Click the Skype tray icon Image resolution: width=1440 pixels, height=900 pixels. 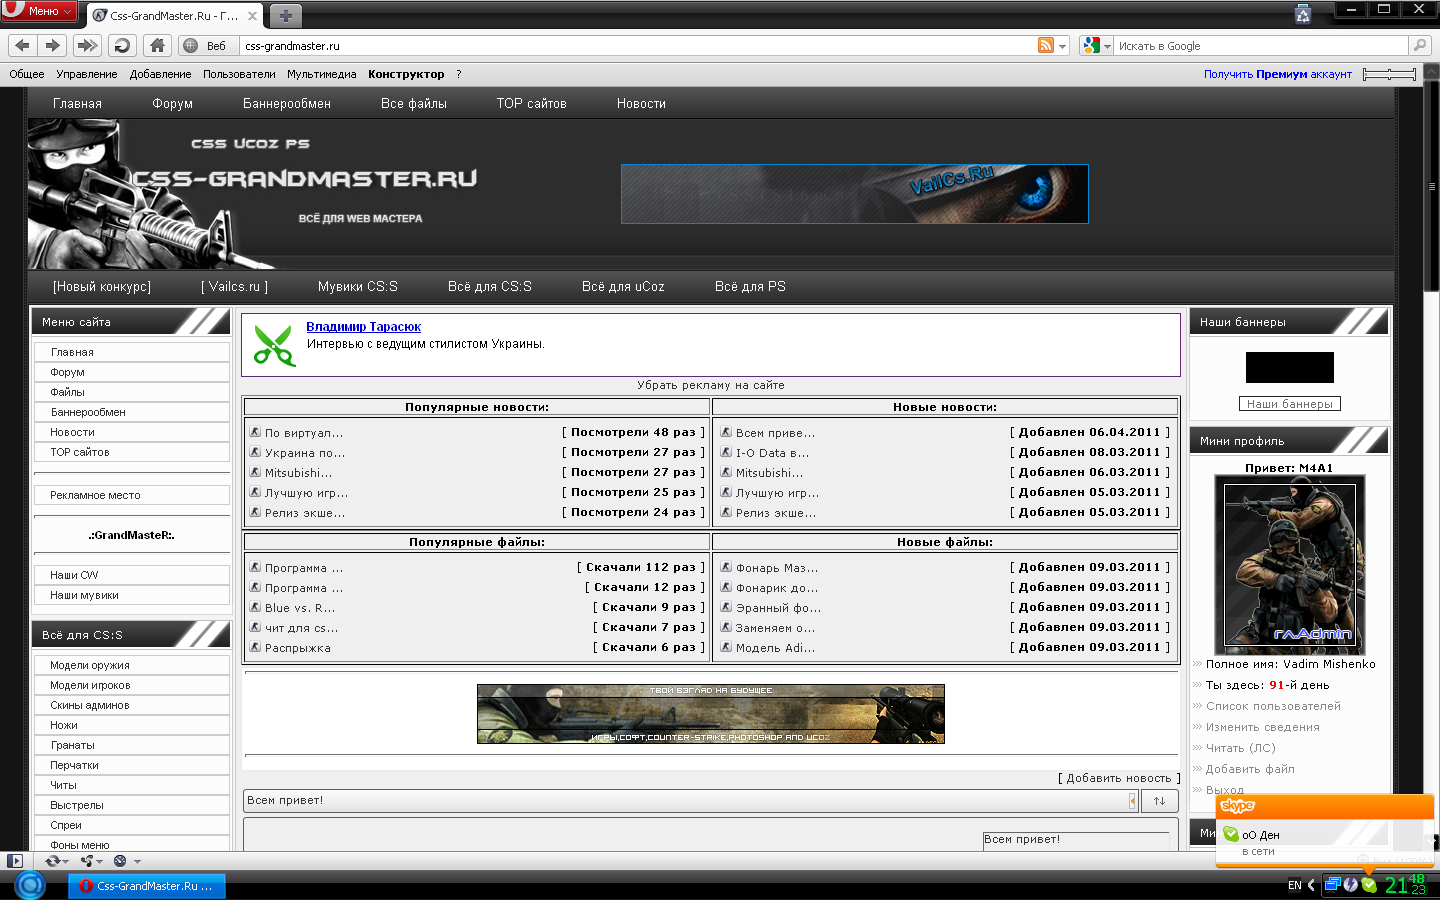pyautogui.click(x=1369, y=885)
